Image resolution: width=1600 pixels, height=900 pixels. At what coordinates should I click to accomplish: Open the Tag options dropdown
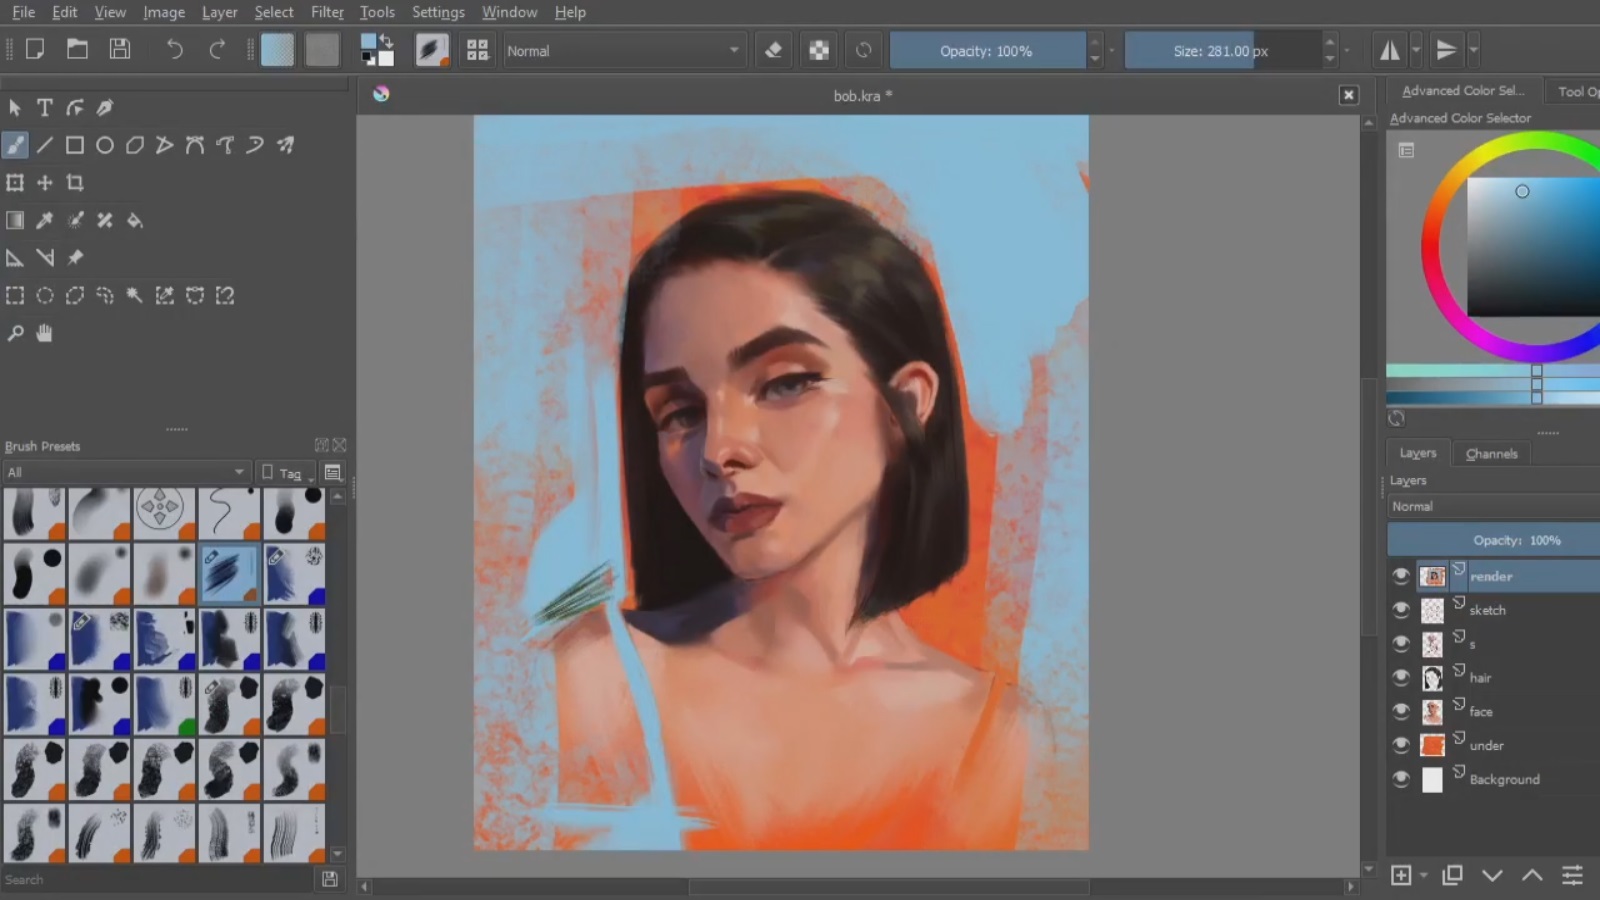pyautogui.click(x=287, y=473)
